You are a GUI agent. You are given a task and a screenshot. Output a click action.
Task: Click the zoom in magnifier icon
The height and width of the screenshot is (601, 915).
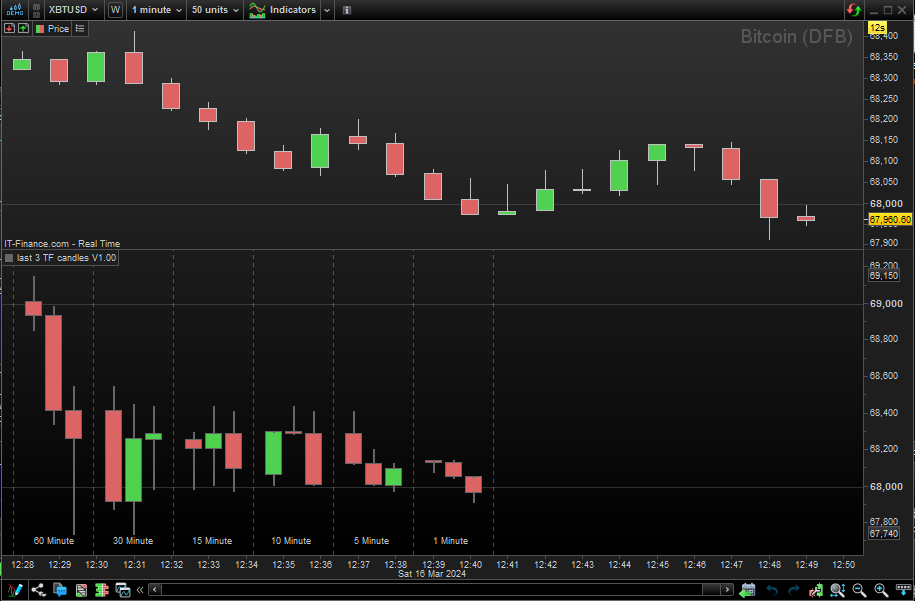point(881,590)
